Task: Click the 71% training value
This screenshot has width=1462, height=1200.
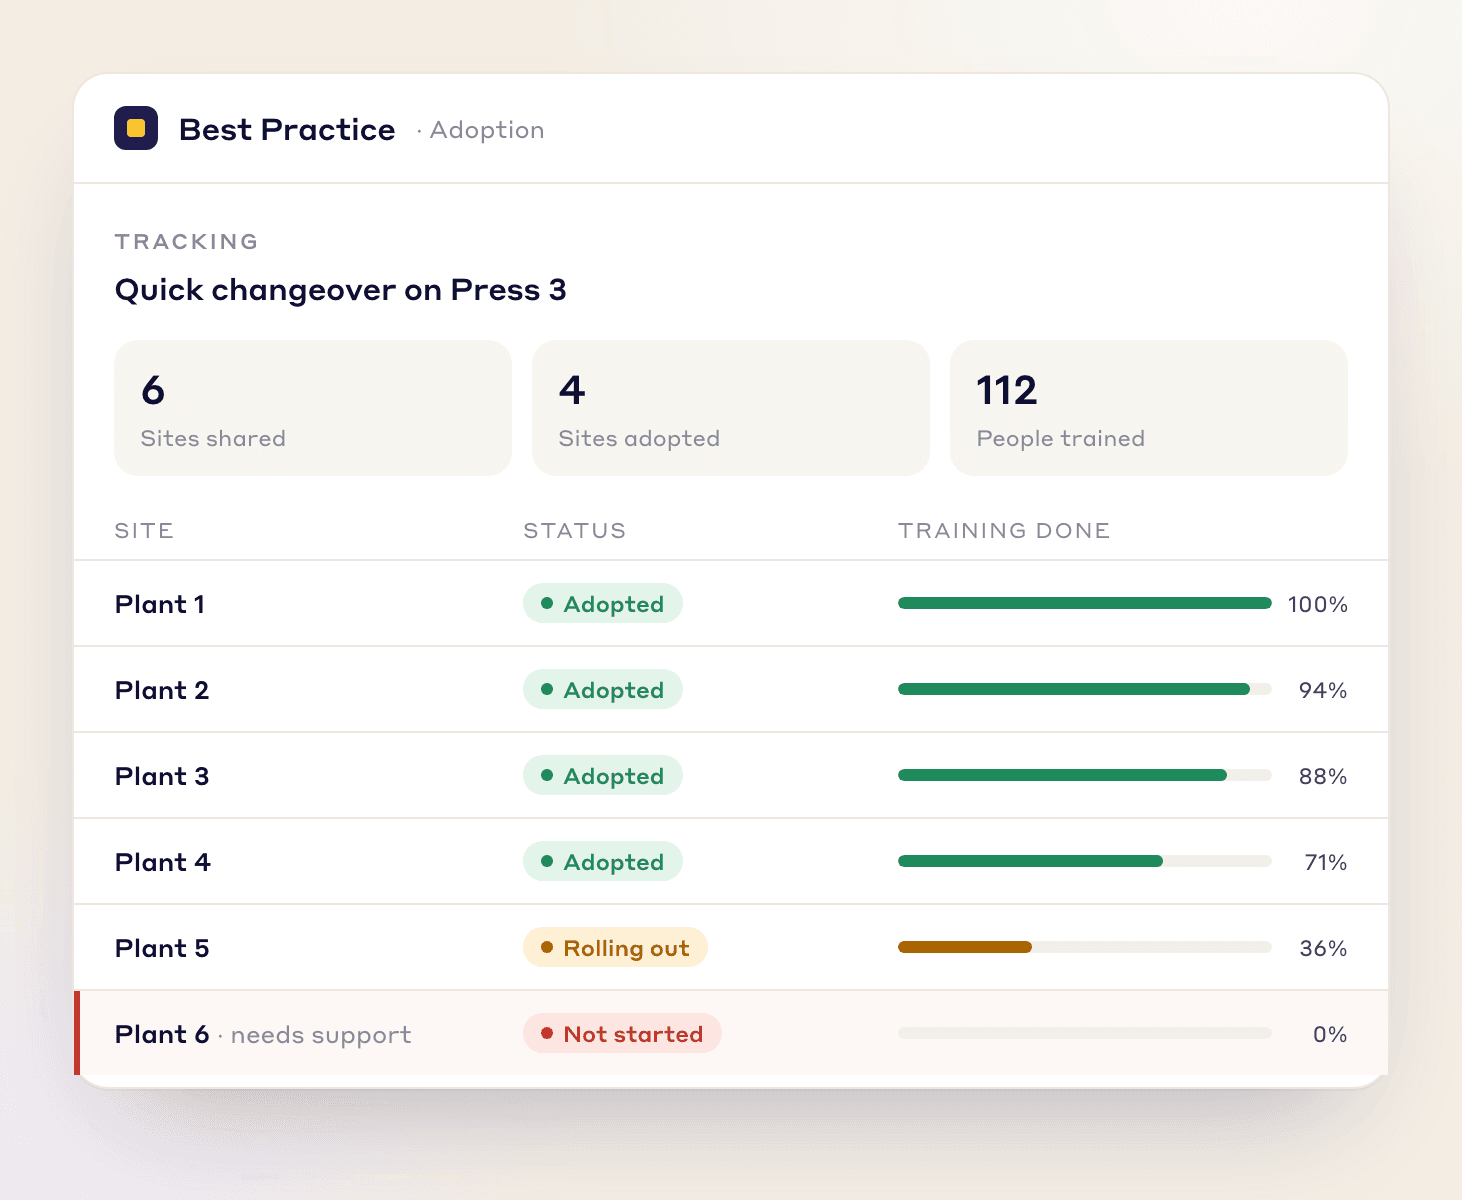Action: pos(1326,862)
